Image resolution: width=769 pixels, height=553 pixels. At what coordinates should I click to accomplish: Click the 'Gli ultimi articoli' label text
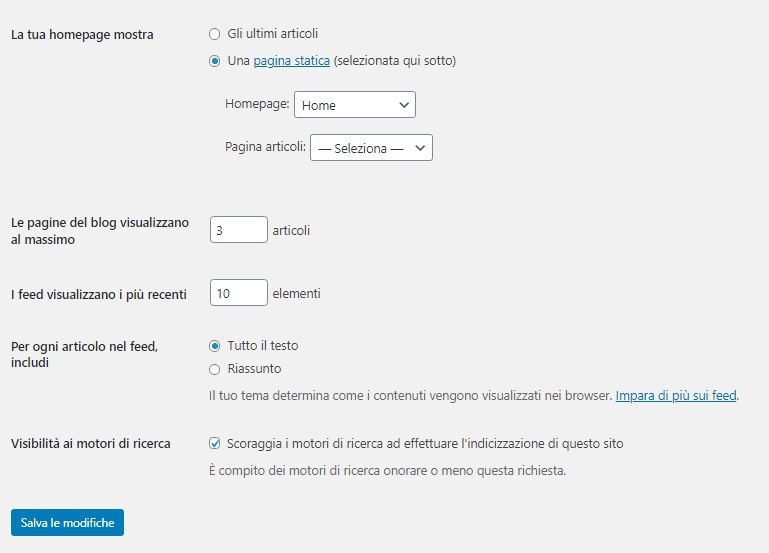[x=273, y=34]
